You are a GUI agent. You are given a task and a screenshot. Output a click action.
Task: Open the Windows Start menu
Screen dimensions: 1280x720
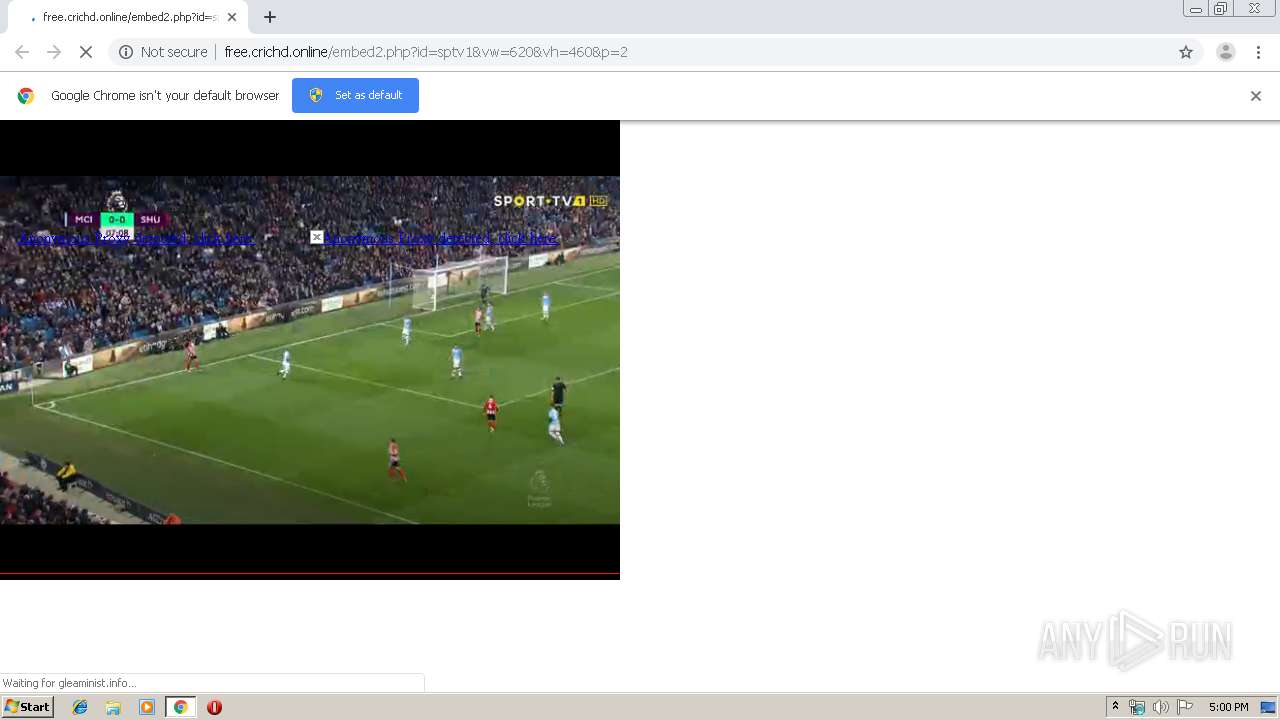pos(28,707)
